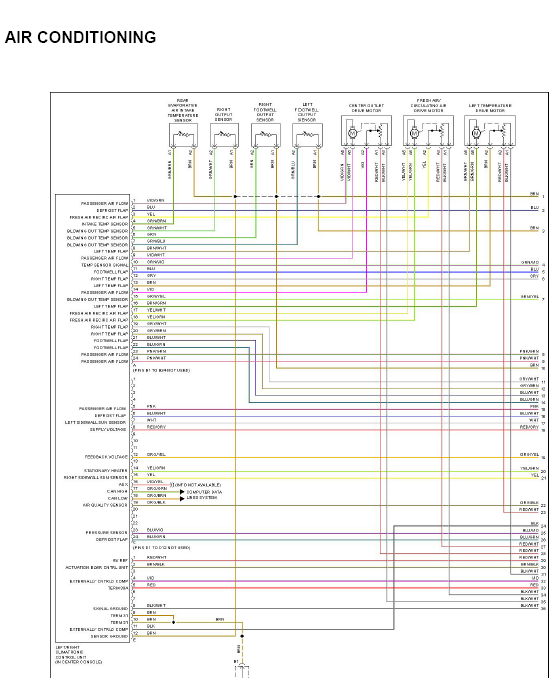Click the ORG/GRN wire label at pin 17
This screenshot has height=678, width=551.
tap(157, 489)
